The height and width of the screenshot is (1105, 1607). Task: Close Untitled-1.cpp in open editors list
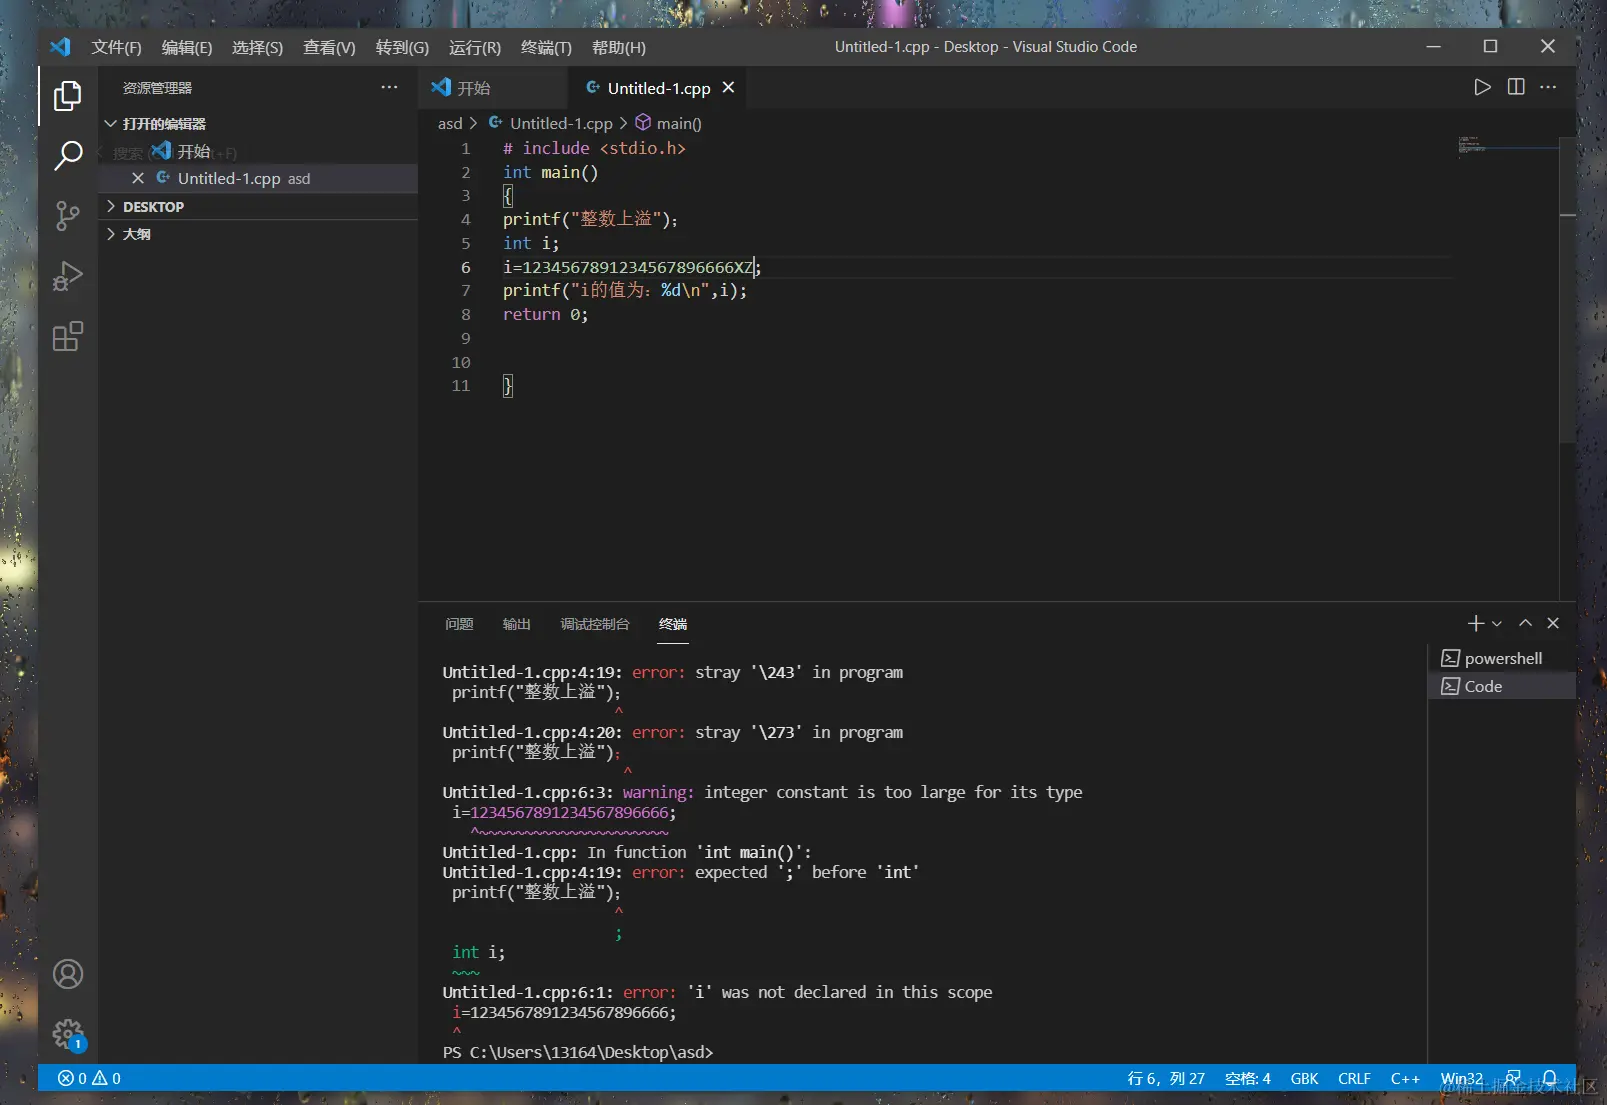coord(138,178)
